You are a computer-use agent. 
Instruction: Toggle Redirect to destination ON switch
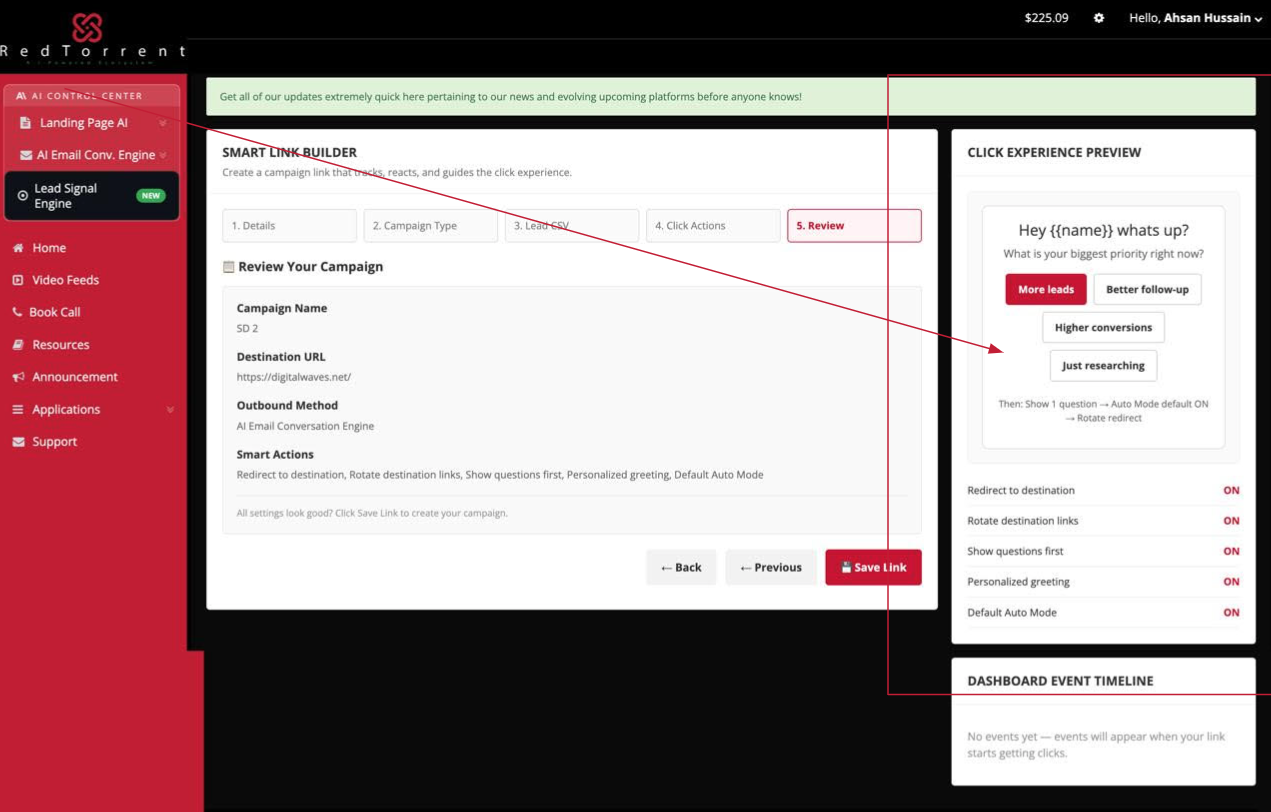point(1231,491)
